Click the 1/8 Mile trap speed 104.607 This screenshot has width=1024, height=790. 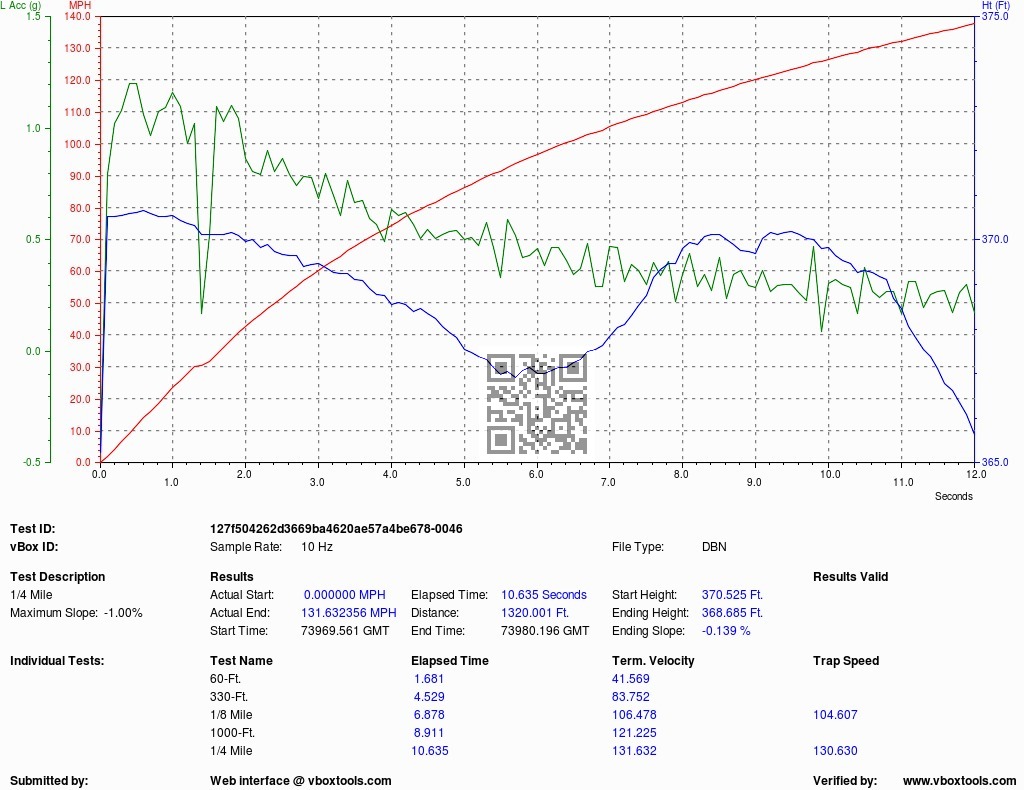837,715
